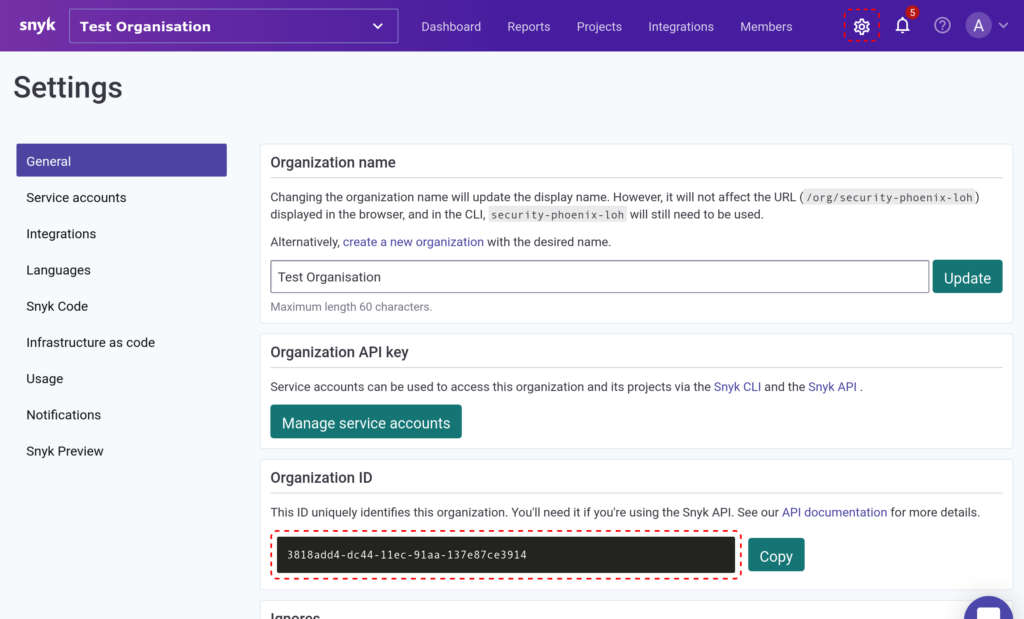Click the Update button
This screenshot has height=619, width=1024.
coord(967,277)
